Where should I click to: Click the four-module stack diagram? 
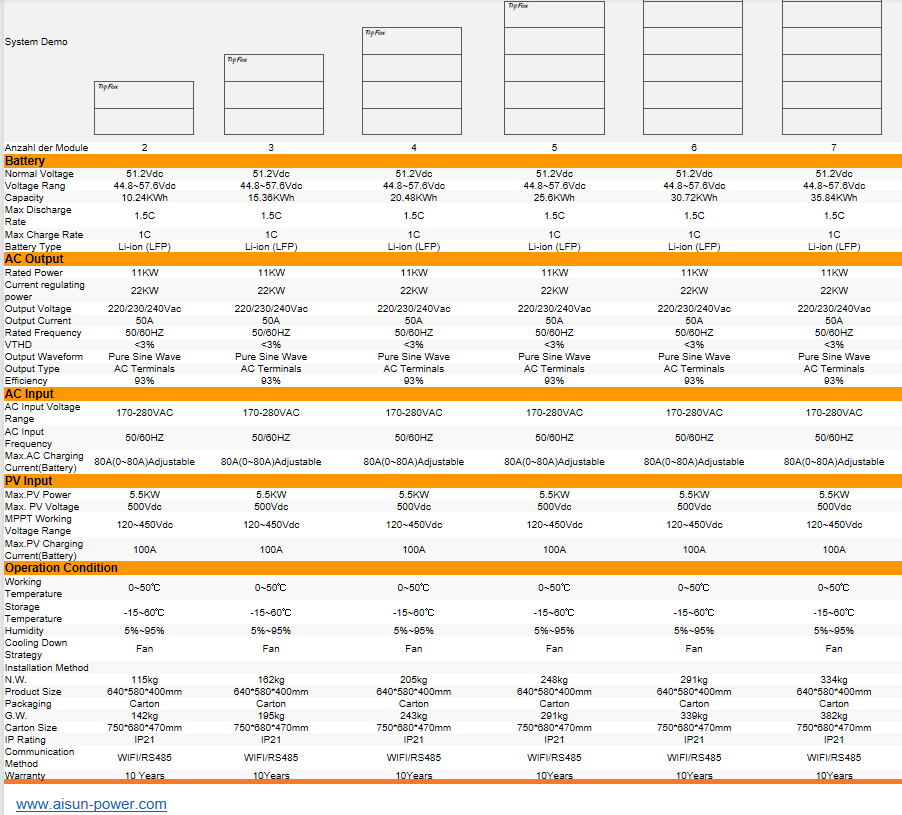412,81
